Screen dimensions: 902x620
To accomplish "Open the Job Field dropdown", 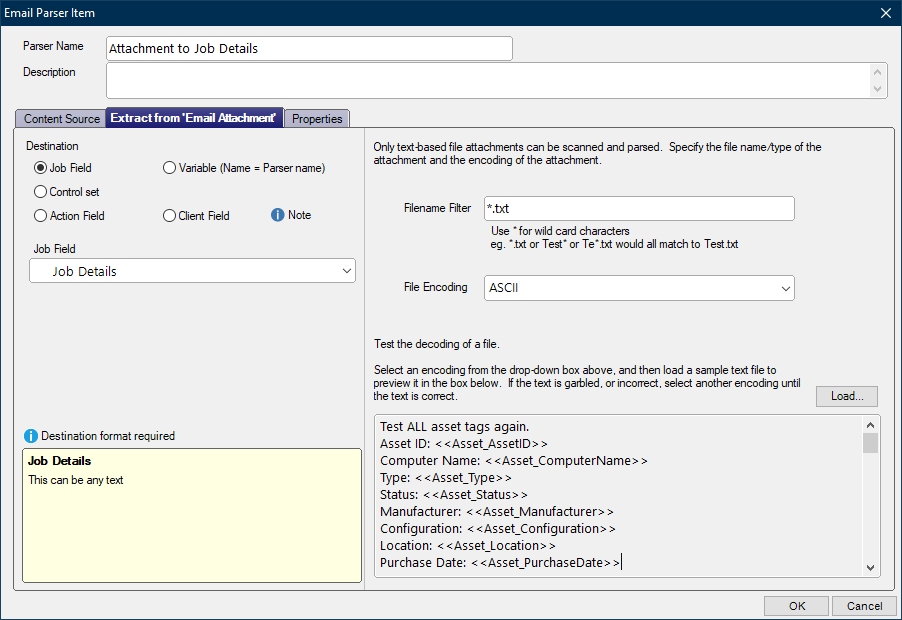I will (192, 271).
